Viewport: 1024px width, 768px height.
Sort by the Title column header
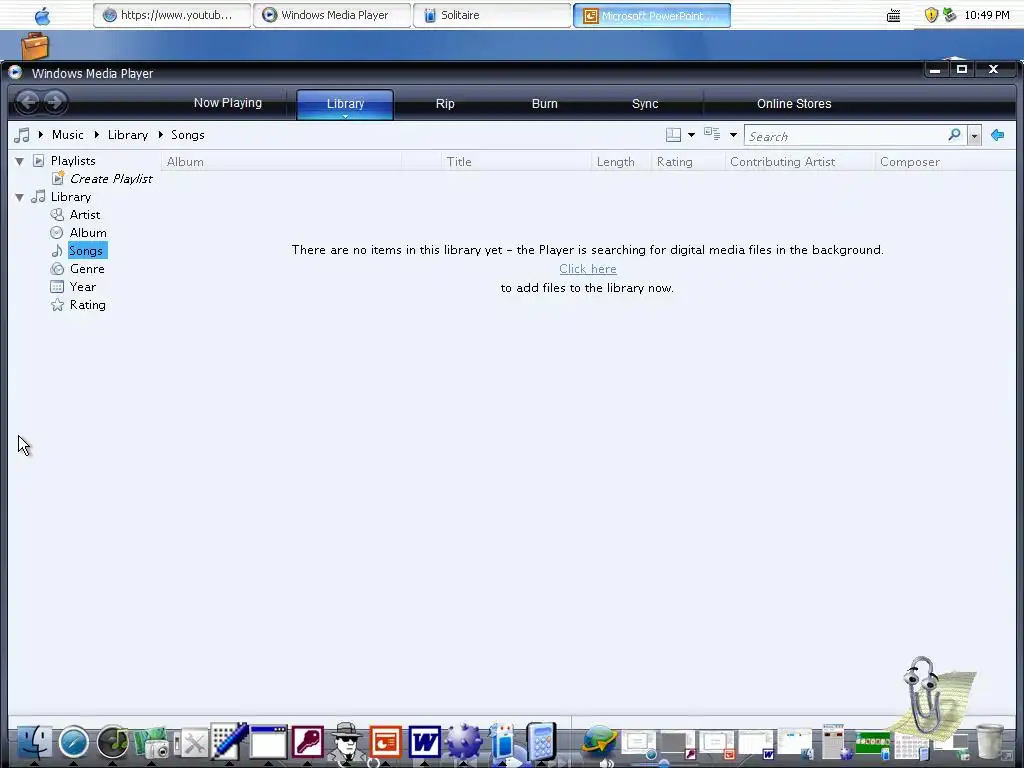[x=516, y=161]
